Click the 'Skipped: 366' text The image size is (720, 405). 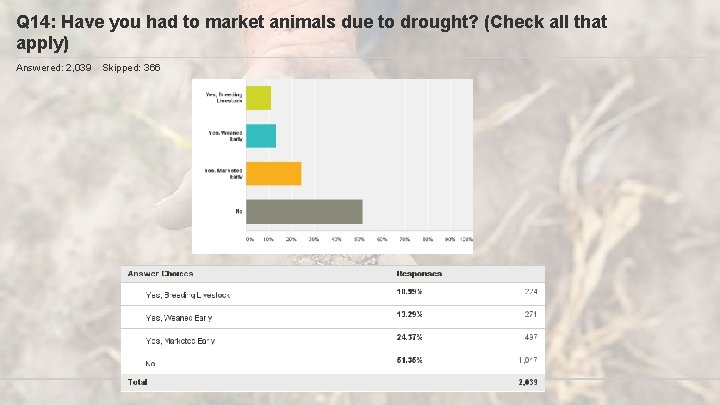click(131, 67)
